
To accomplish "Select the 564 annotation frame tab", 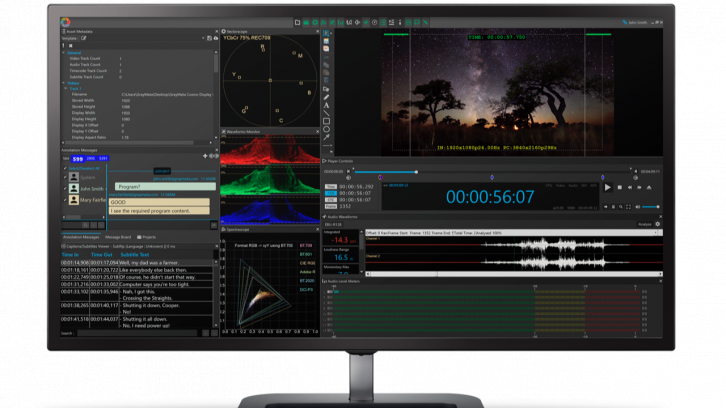I will pos(66,158).
